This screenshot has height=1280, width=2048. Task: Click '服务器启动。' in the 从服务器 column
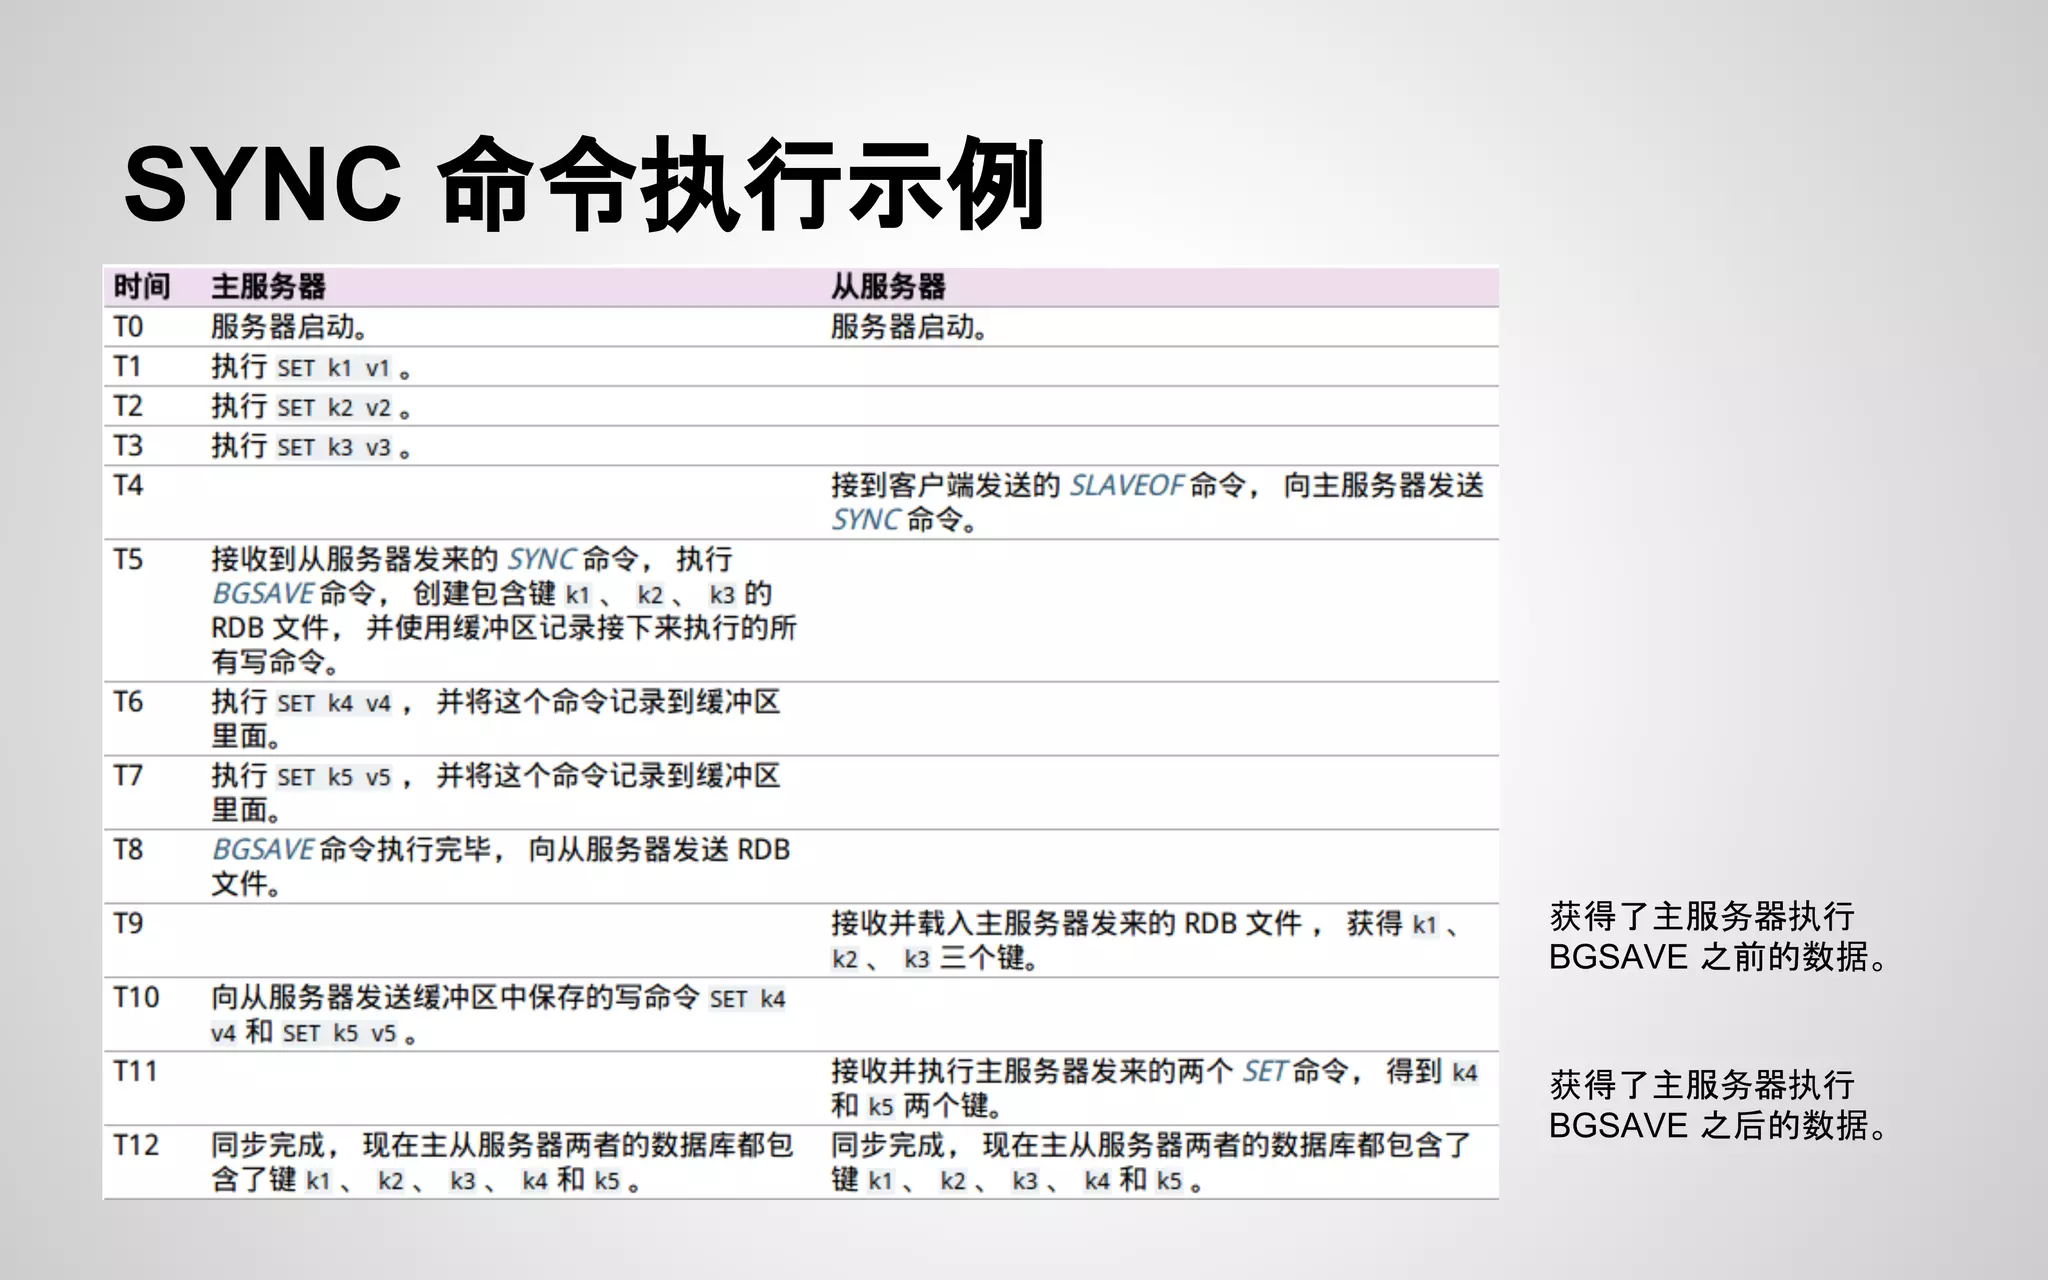click(909, 327)
